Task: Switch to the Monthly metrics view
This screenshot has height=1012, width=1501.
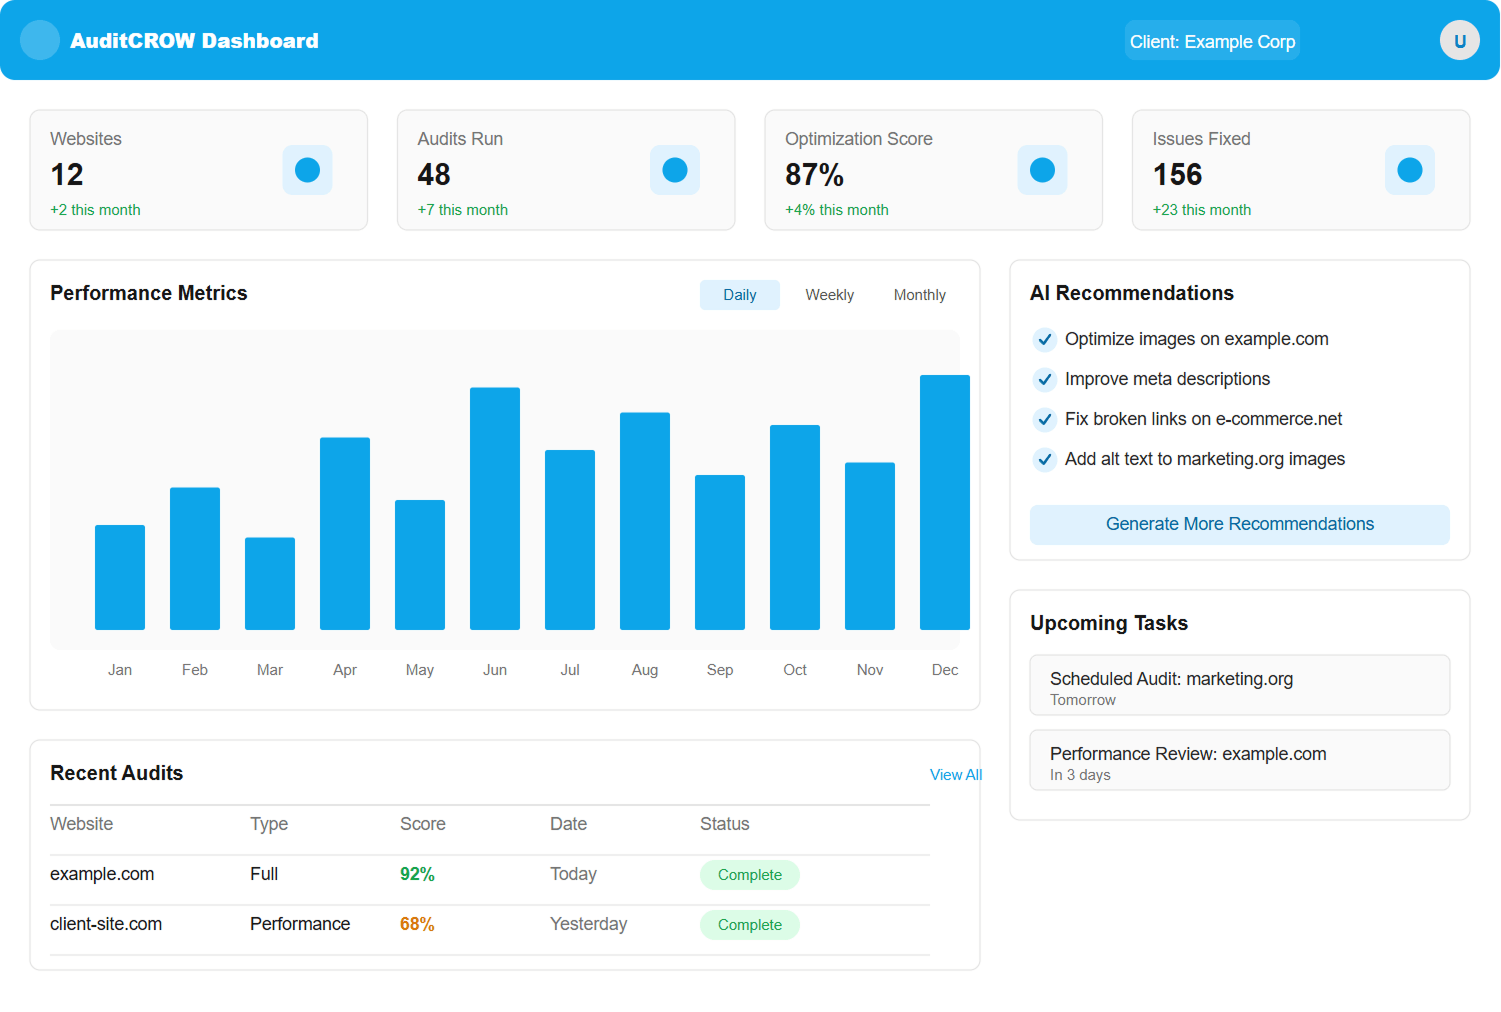Action: click(x=919, y=294)
